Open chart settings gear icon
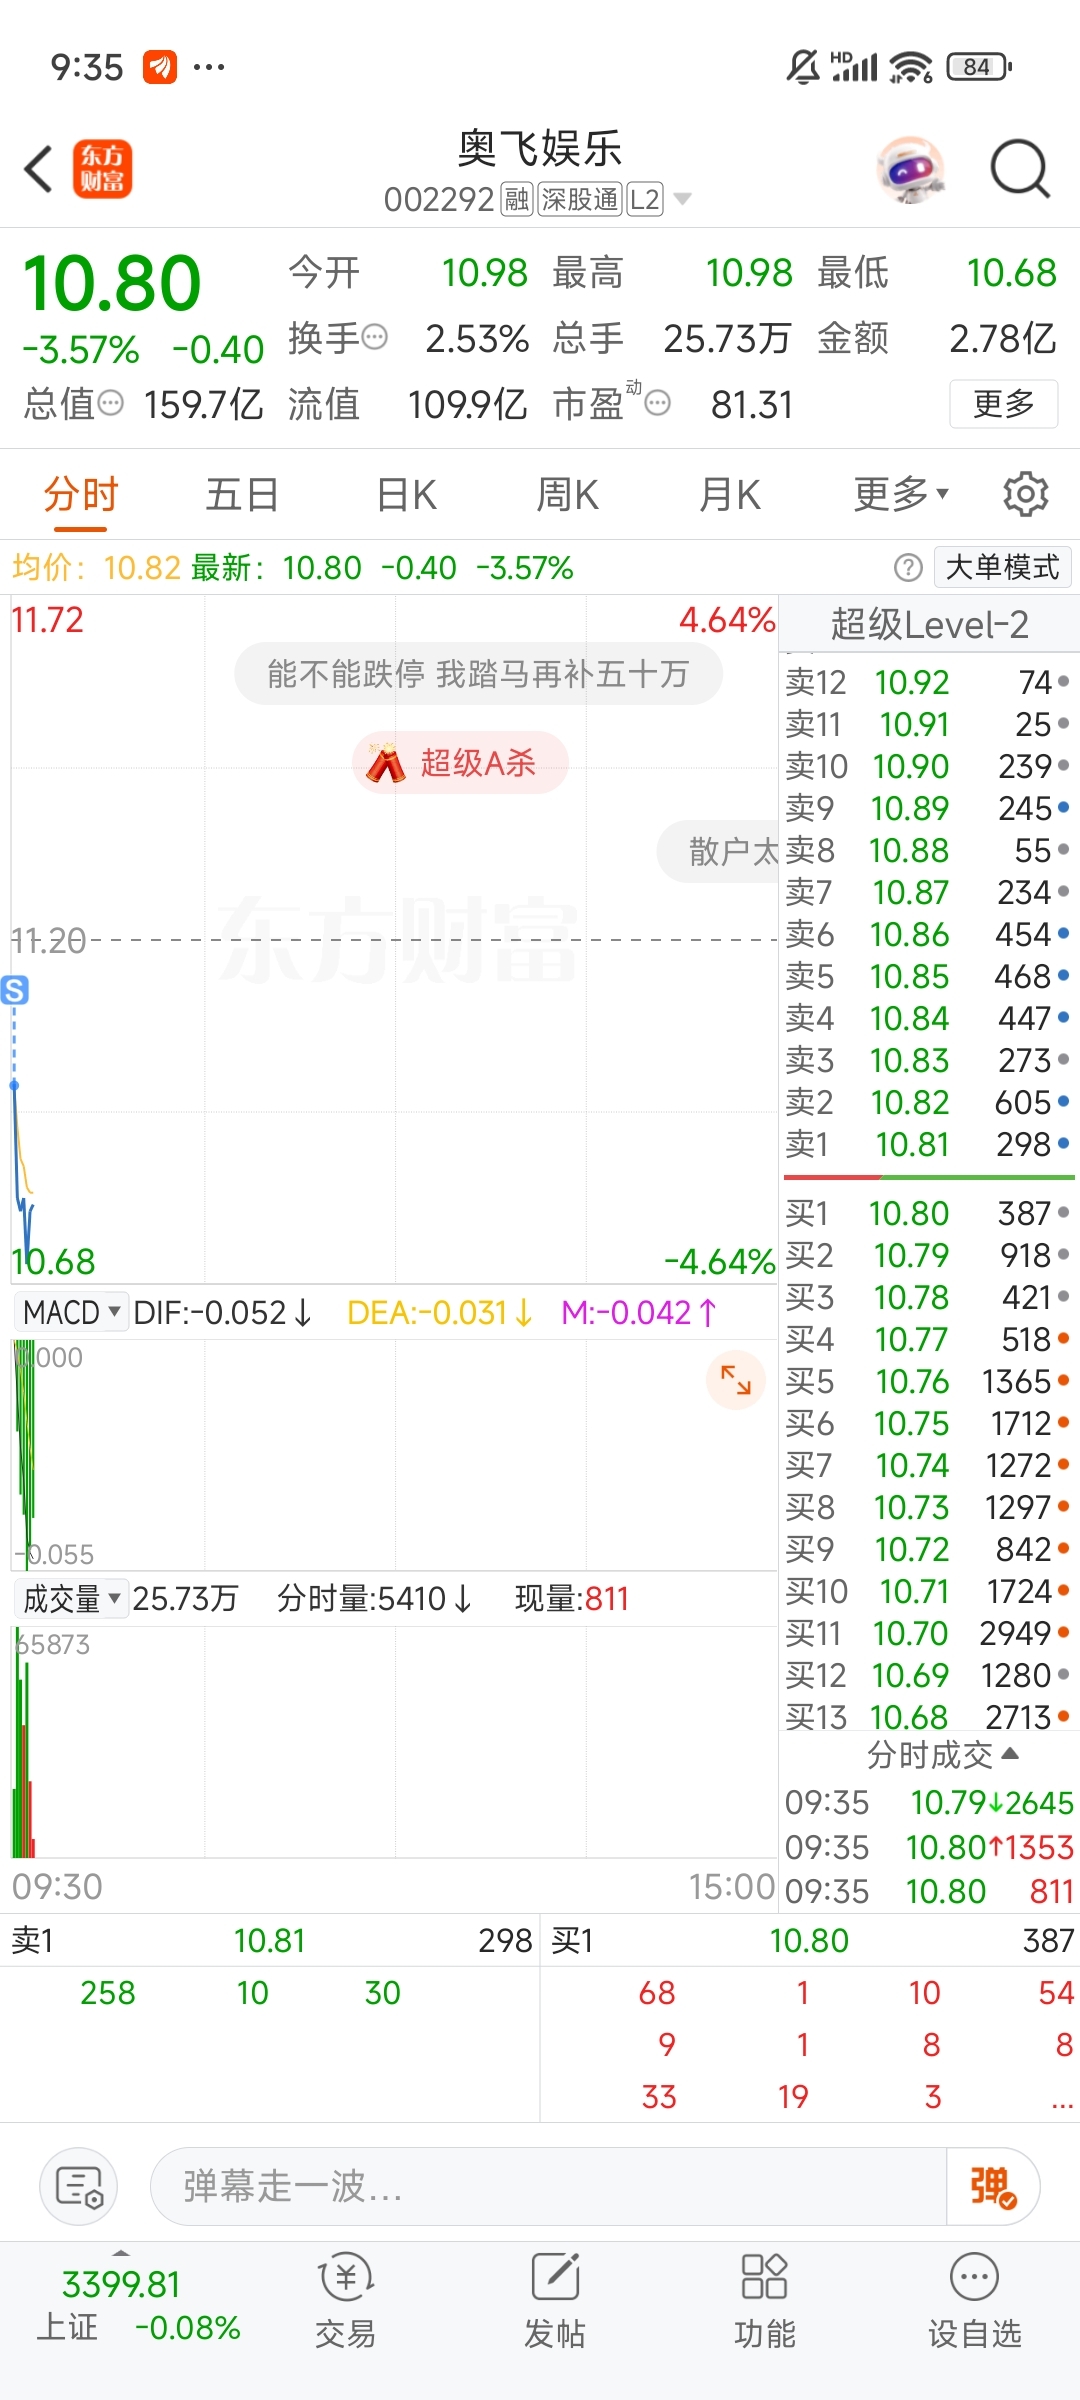 point(1025,494)
